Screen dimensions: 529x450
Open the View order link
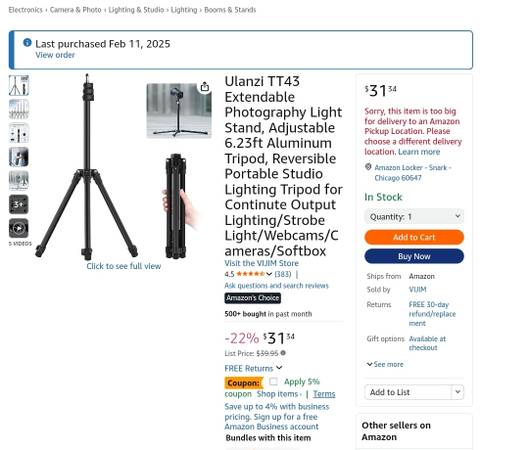tap(55, 55)
